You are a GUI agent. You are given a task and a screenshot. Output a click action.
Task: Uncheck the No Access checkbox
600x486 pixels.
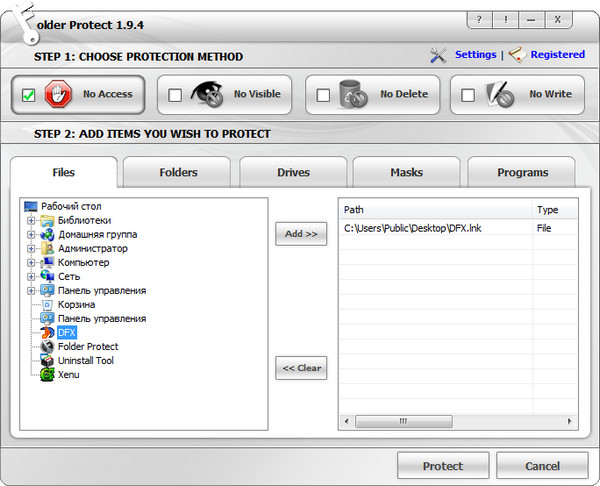point(29,95)
